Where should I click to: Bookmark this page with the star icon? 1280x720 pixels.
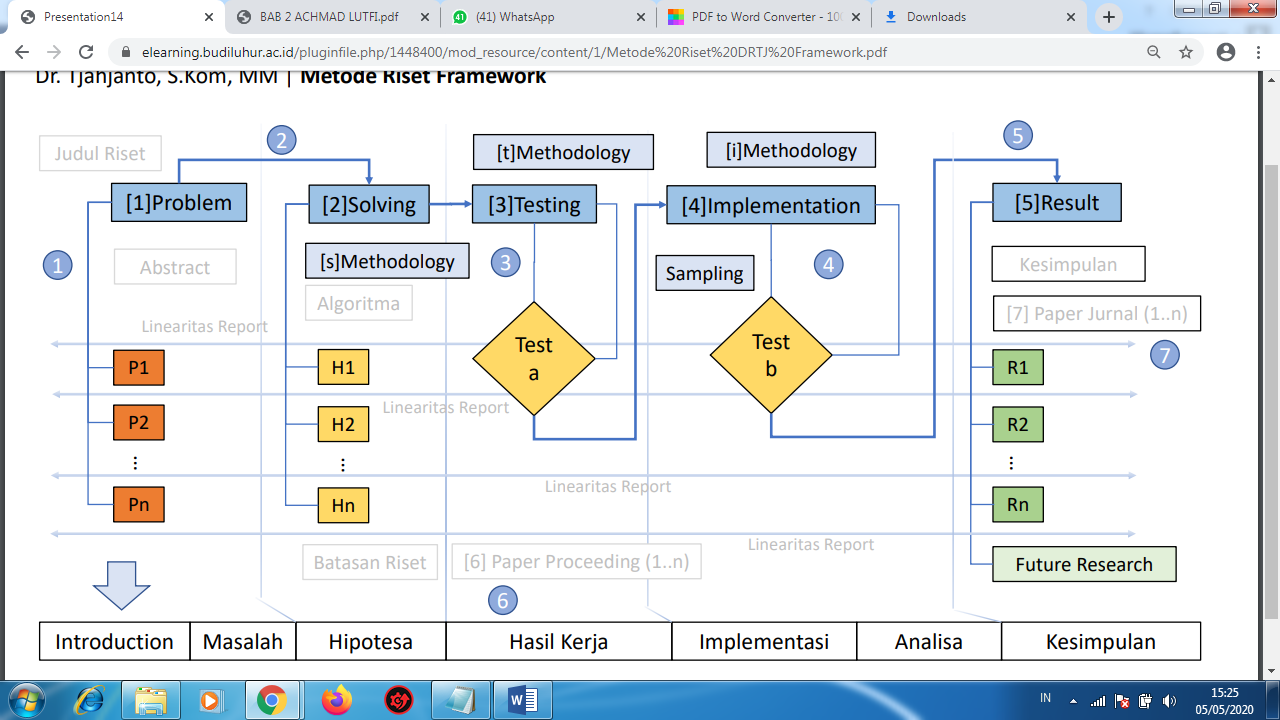[x=1186, y=51]
